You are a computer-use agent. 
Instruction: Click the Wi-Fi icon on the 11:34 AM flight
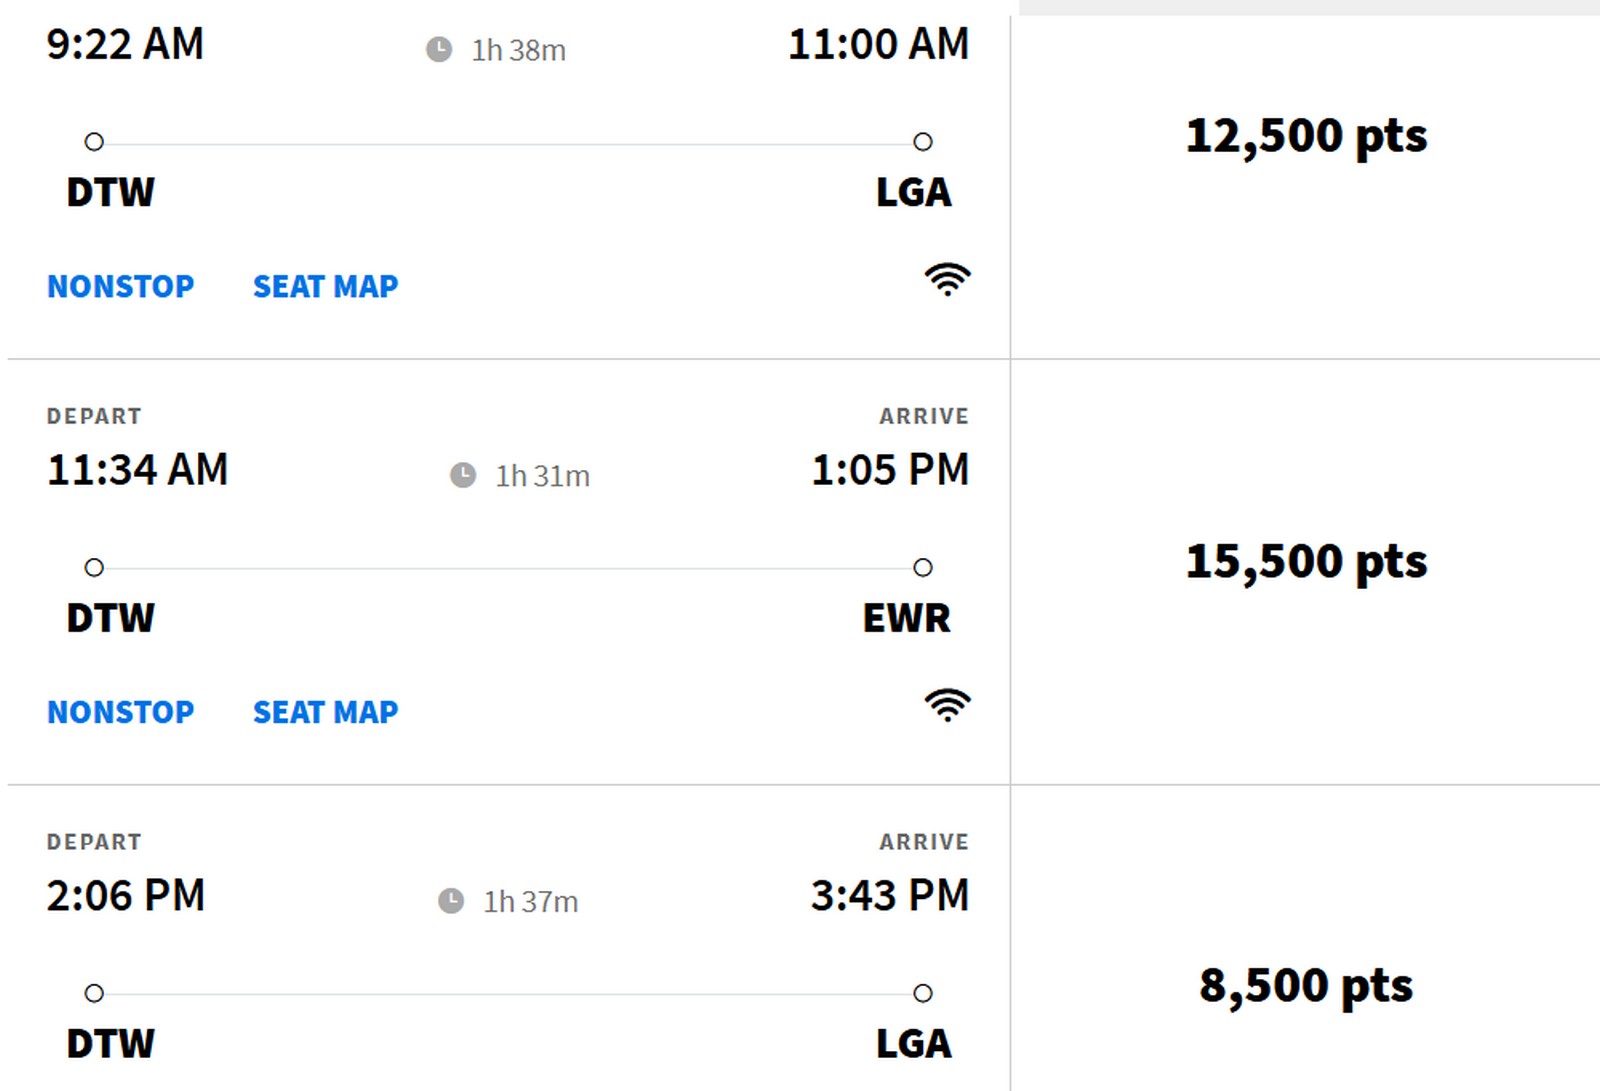coord(947,705)
